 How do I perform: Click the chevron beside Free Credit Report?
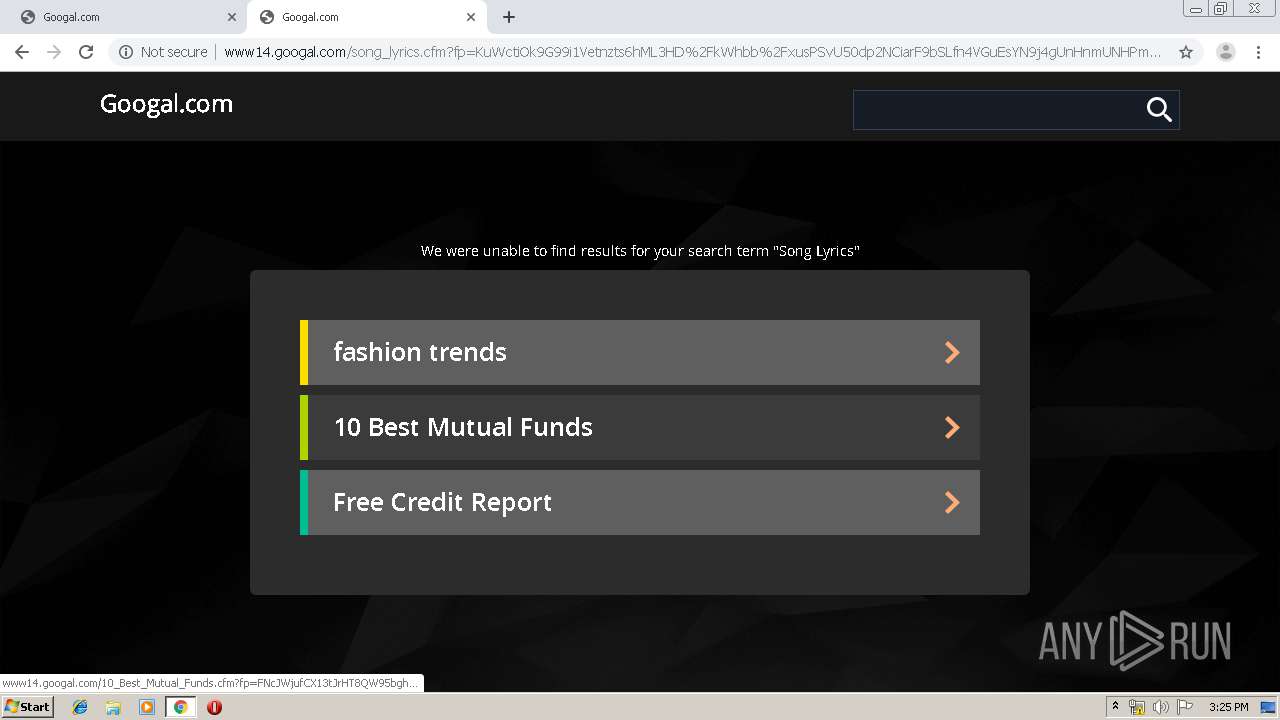[952, 502]
